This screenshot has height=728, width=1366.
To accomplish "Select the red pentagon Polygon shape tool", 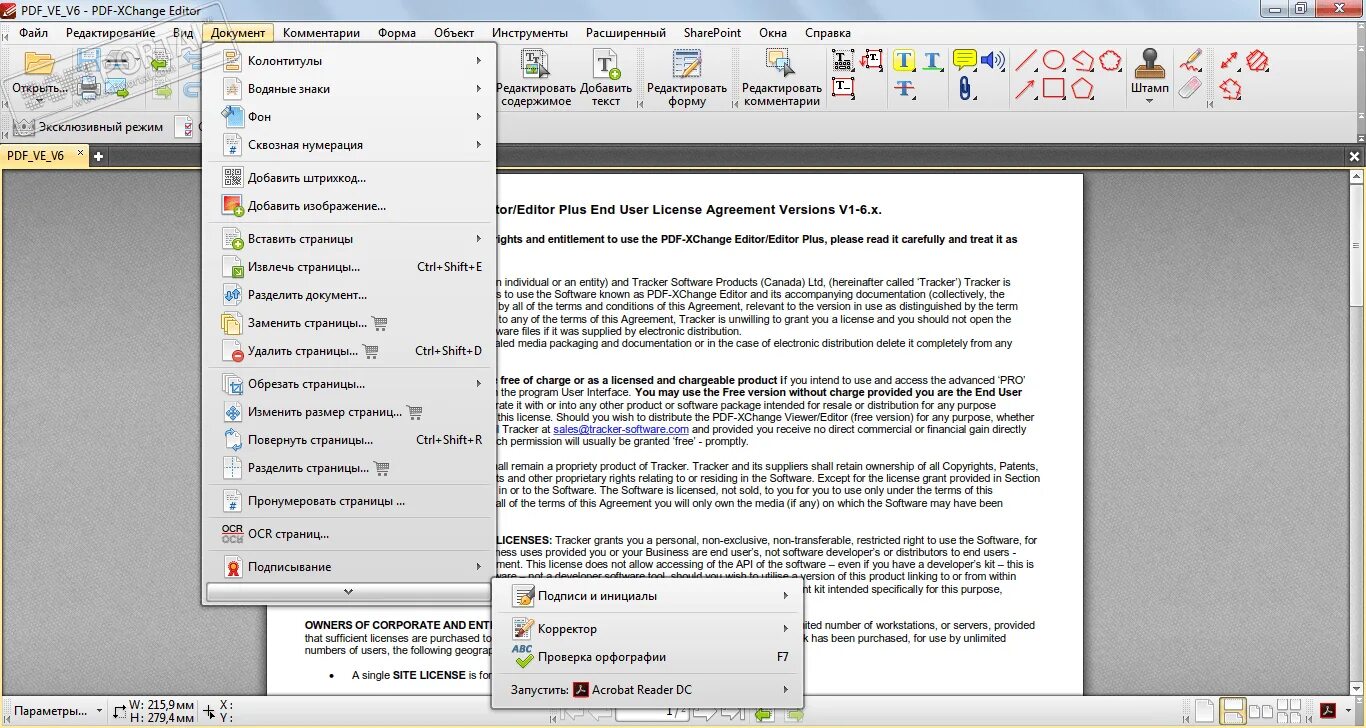I will click(1082, 88).
